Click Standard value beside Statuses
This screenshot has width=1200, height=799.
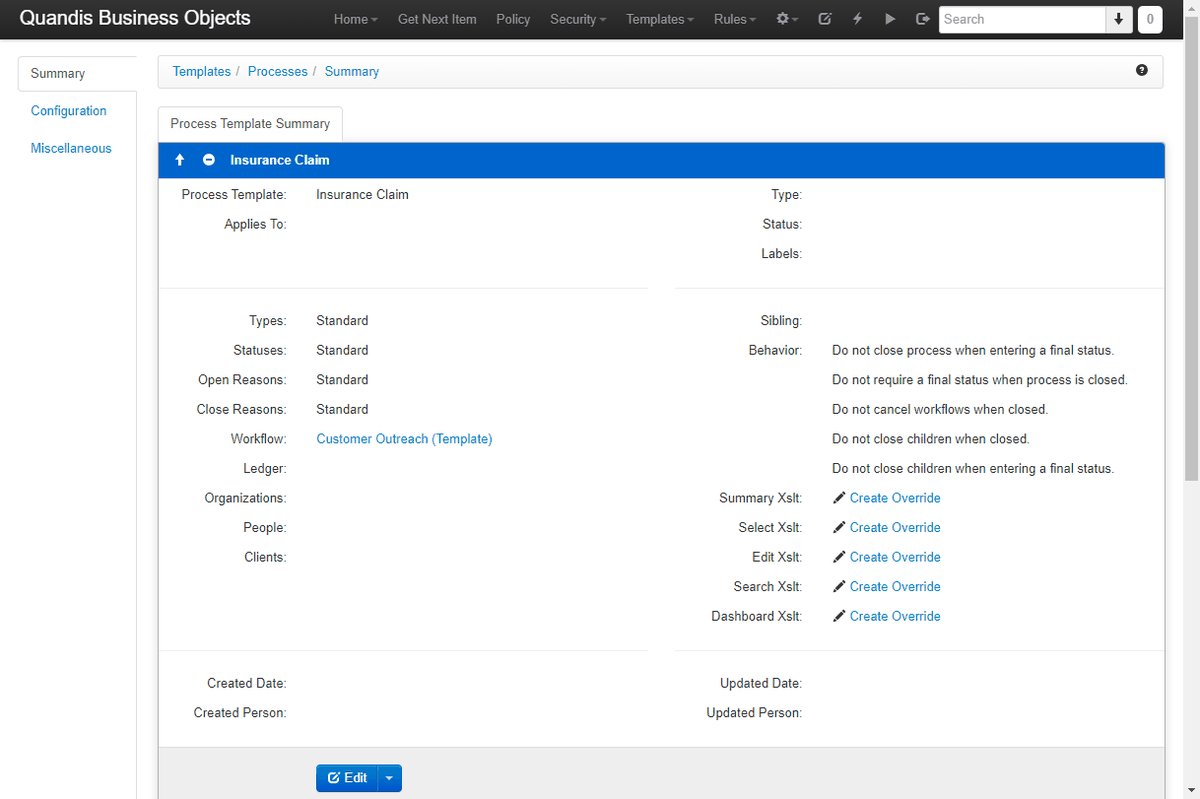coord(342,350)
